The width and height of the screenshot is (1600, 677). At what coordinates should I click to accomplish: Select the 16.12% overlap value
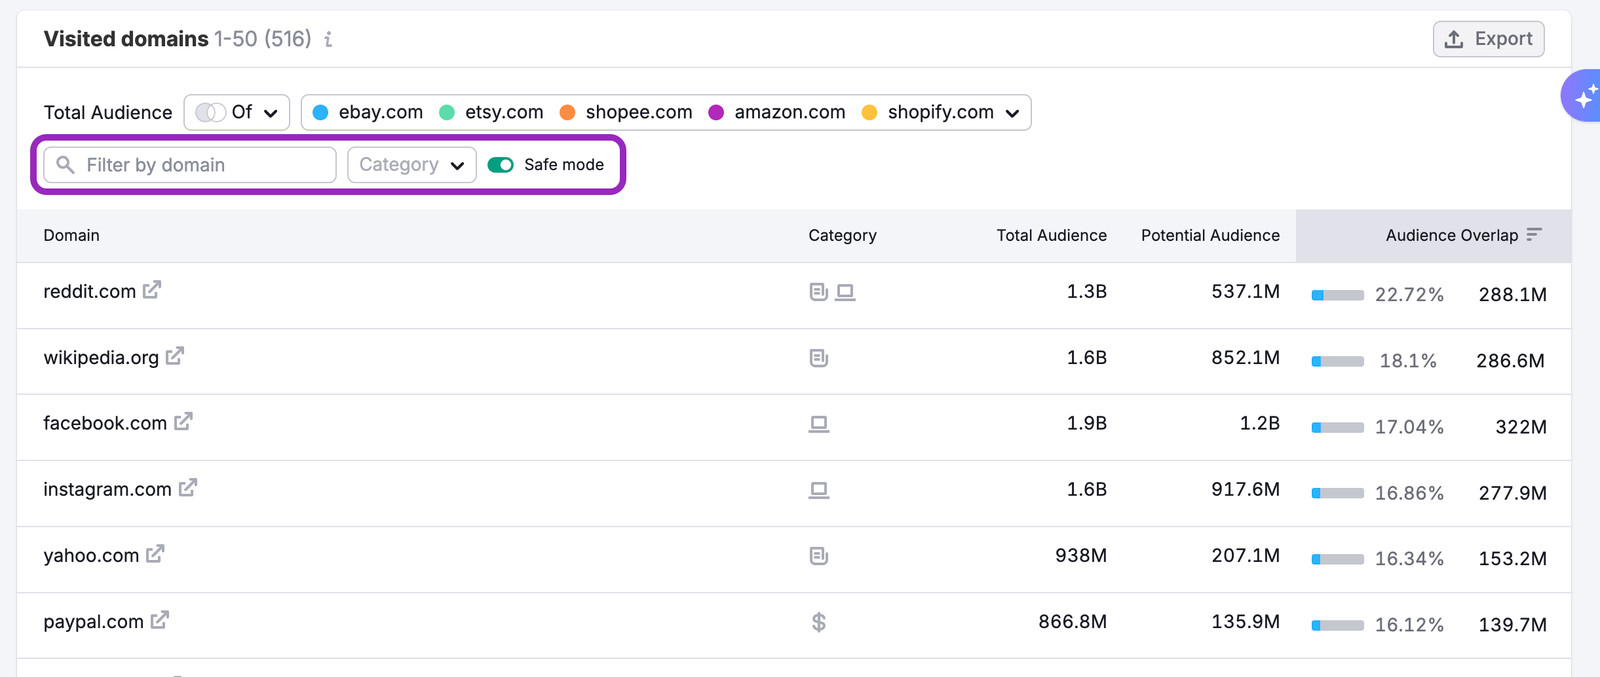pos(1409,625)
